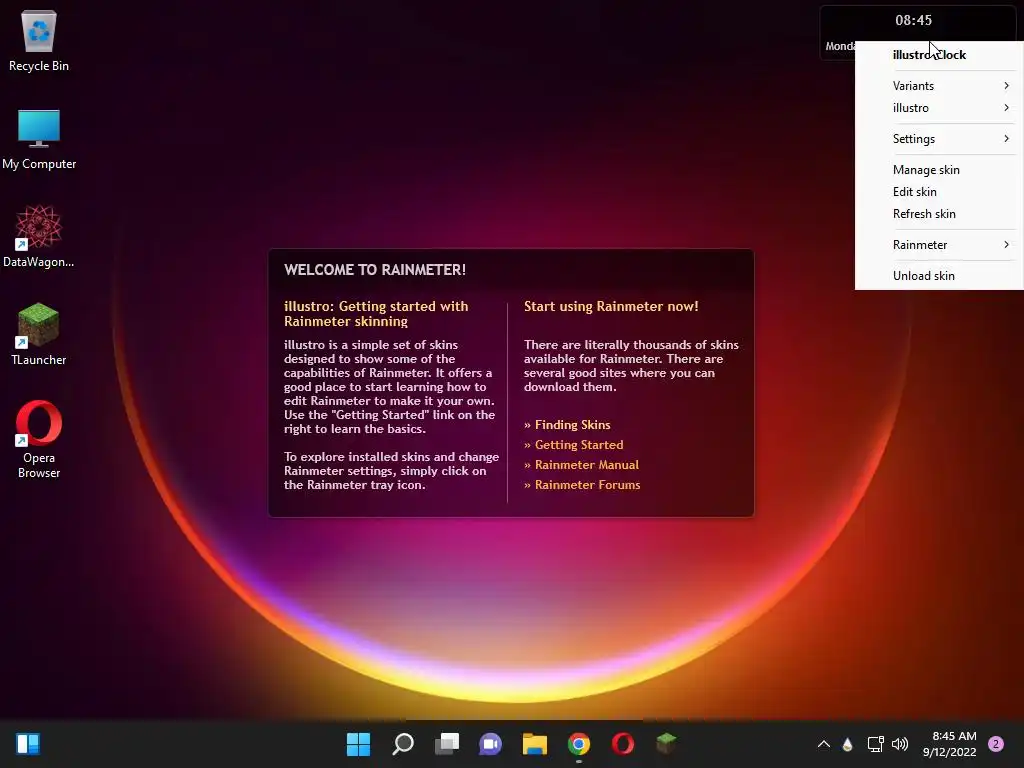
Task: Choose Refresh skin in context menu
Action: tap(939, 214)
